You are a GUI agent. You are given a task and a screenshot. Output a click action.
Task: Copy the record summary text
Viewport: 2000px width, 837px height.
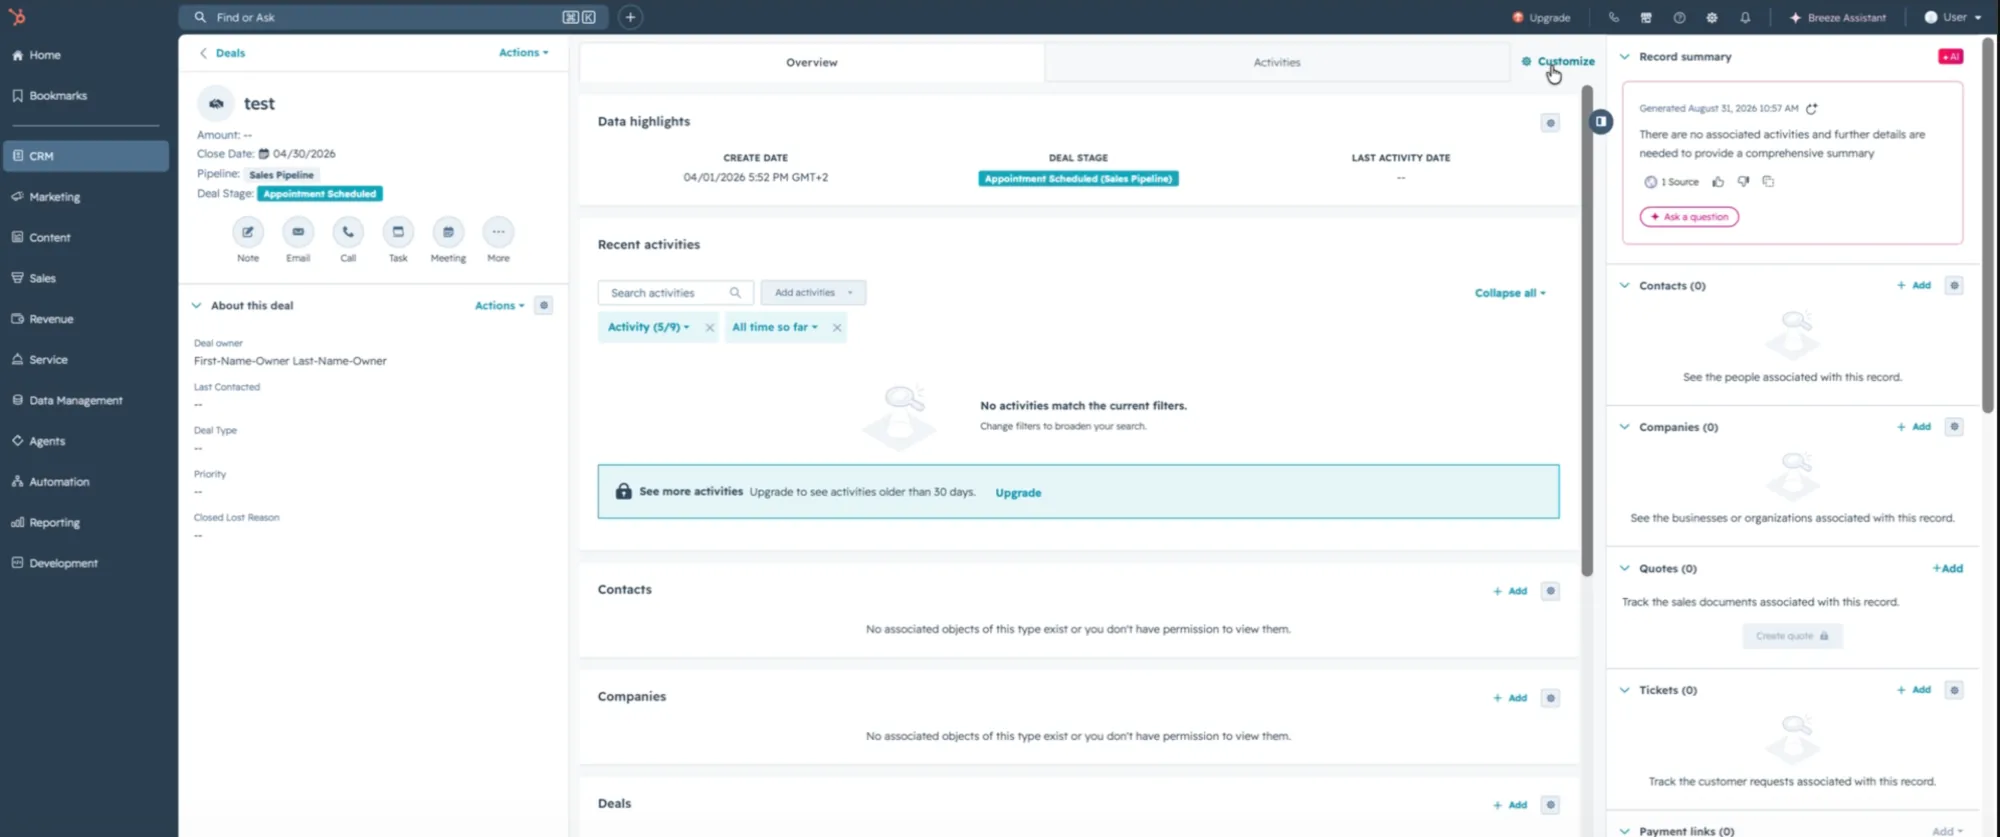click(1768, 182)
